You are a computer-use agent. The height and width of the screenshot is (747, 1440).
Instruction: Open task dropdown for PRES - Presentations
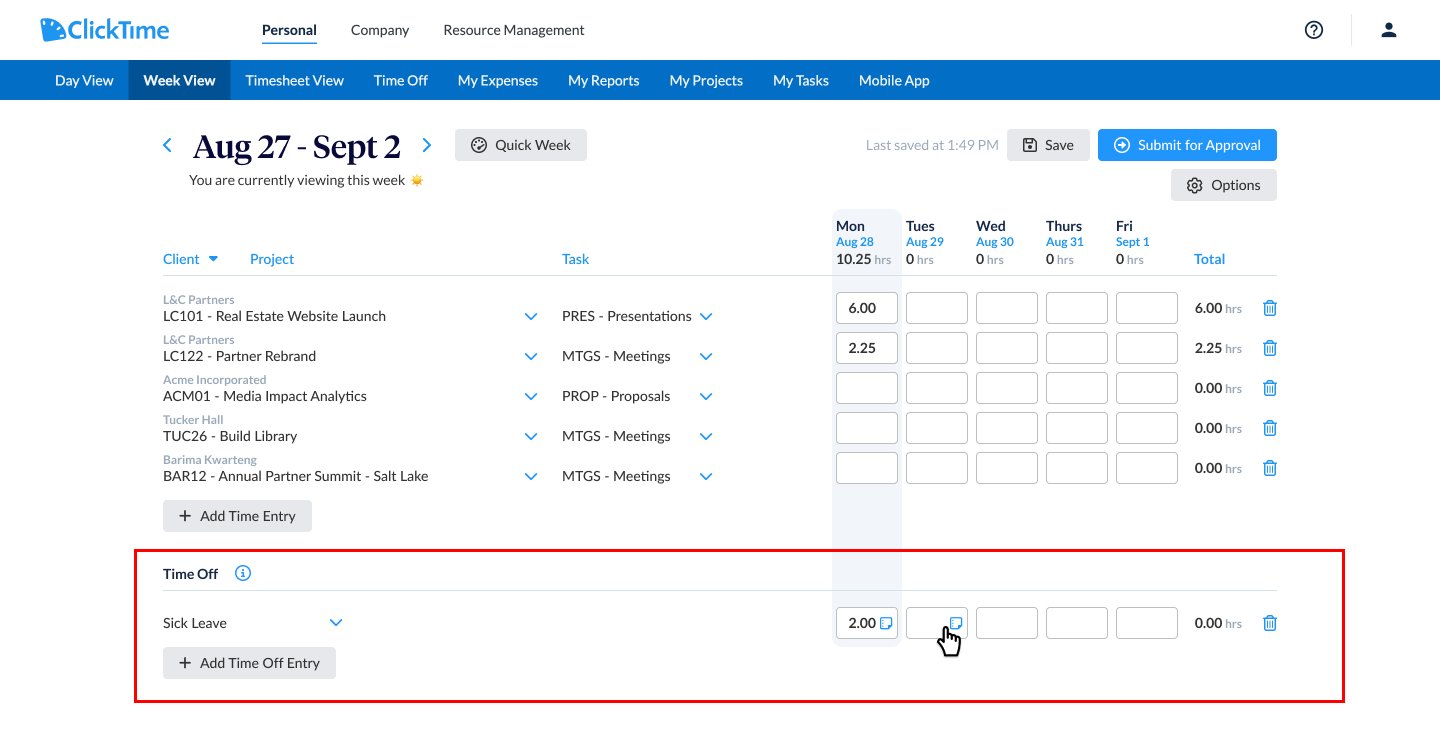coord(706,317)
